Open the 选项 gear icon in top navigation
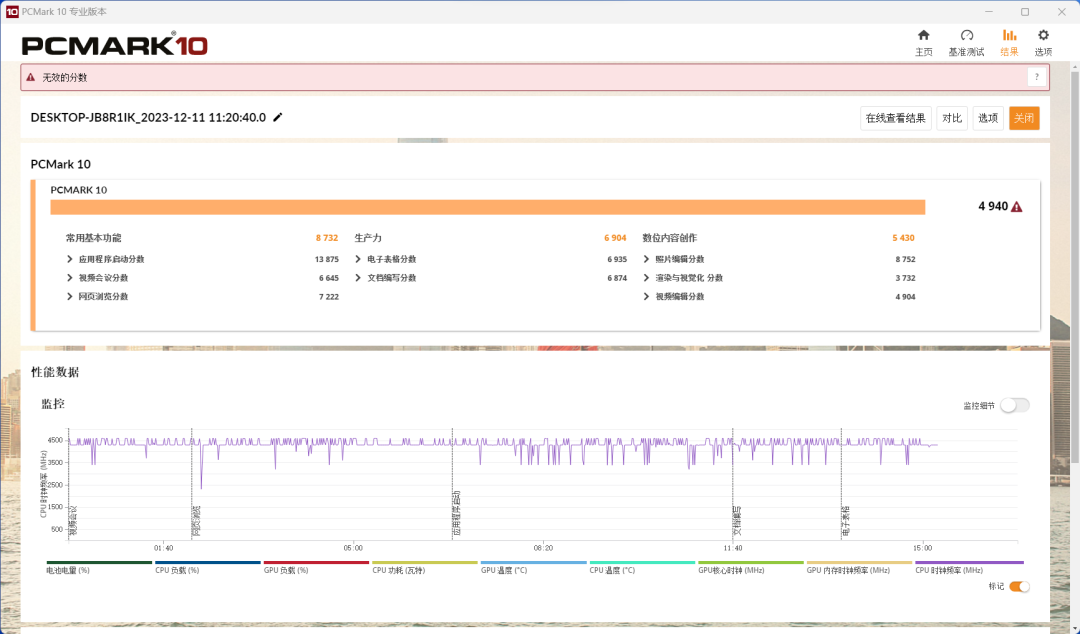This screenshot has height=634, width=1080. pyautogui.click(x=1043, y=35)
